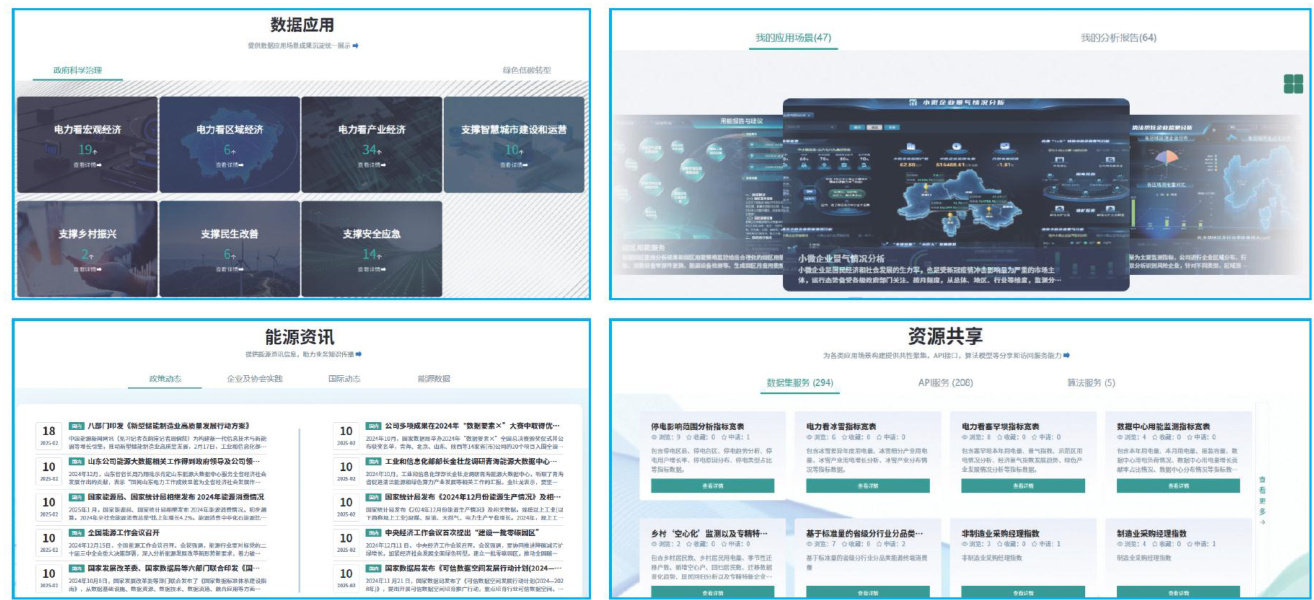View details under 支撑乡村振兴 card
Image resolution: width=1314 pixels, height=600 pixels.
(88, 269)
